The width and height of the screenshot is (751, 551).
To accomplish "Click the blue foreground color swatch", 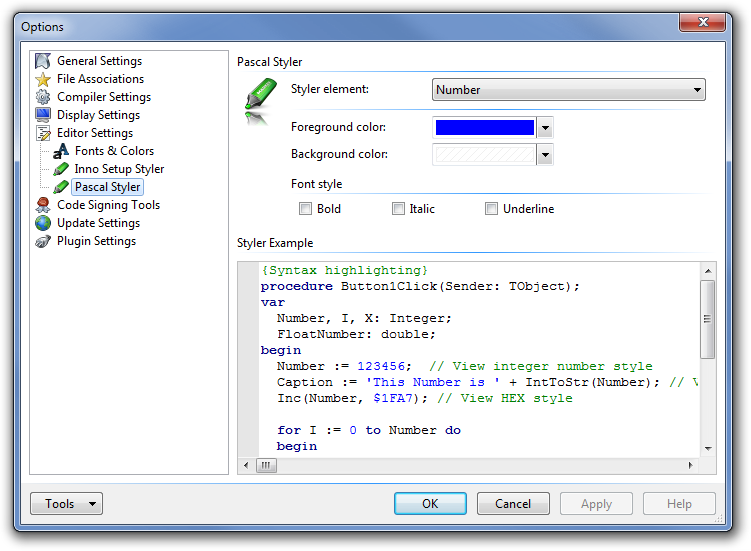I will pos(484,128).
